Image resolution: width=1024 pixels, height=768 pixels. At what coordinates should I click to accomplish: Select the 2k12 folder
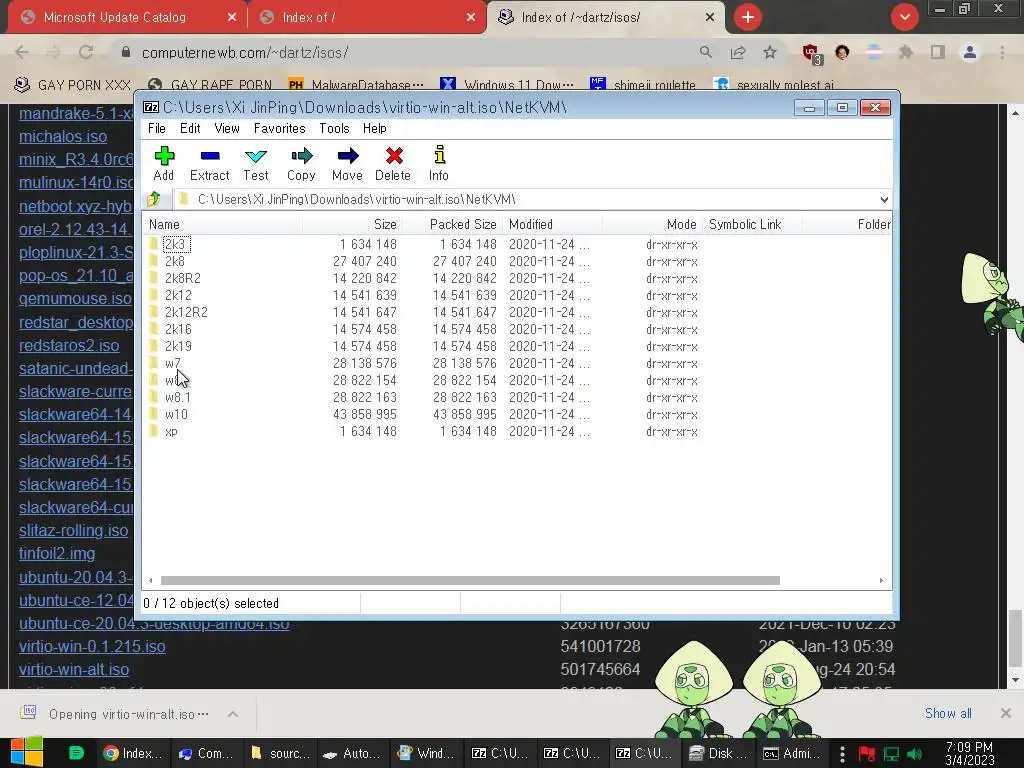click(178, 295)
